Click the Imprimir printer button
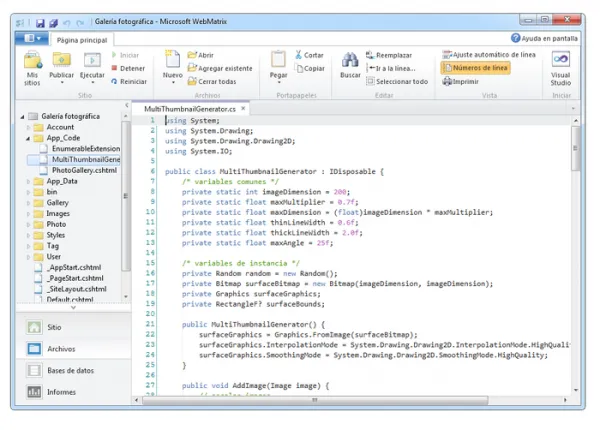The height and width of the screenshot is (430, 600). click(461, 81)
